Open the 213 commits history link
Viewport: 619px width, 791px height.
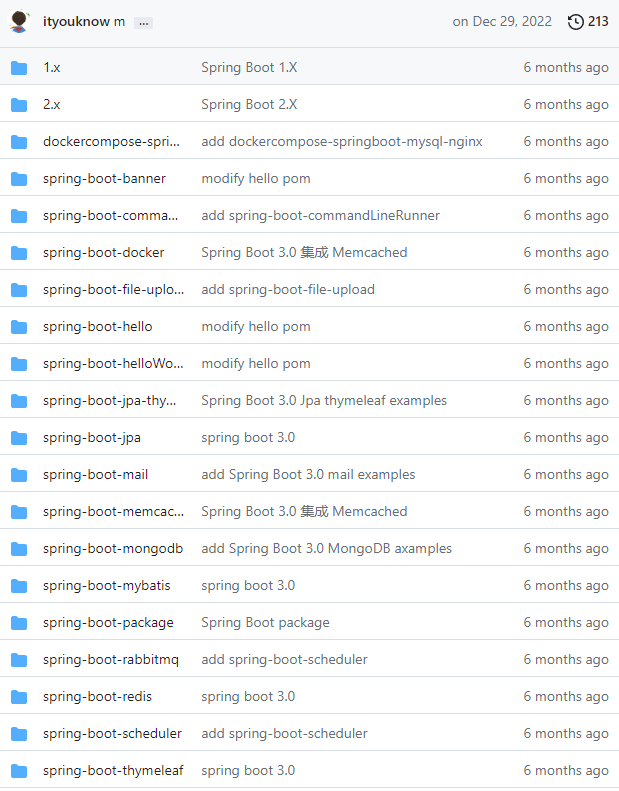588,22
